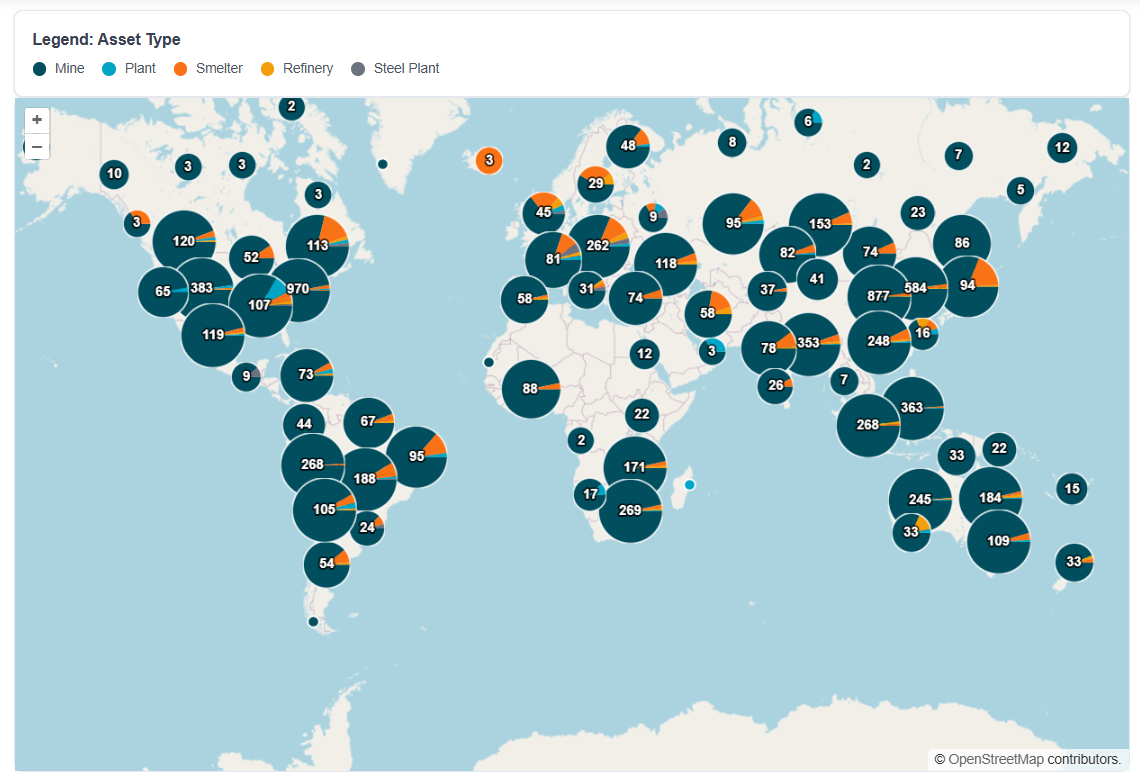This screenshot has height=776, width=1140.
Task: Click the Plant legend color swatch
Action: coord(109,68)
